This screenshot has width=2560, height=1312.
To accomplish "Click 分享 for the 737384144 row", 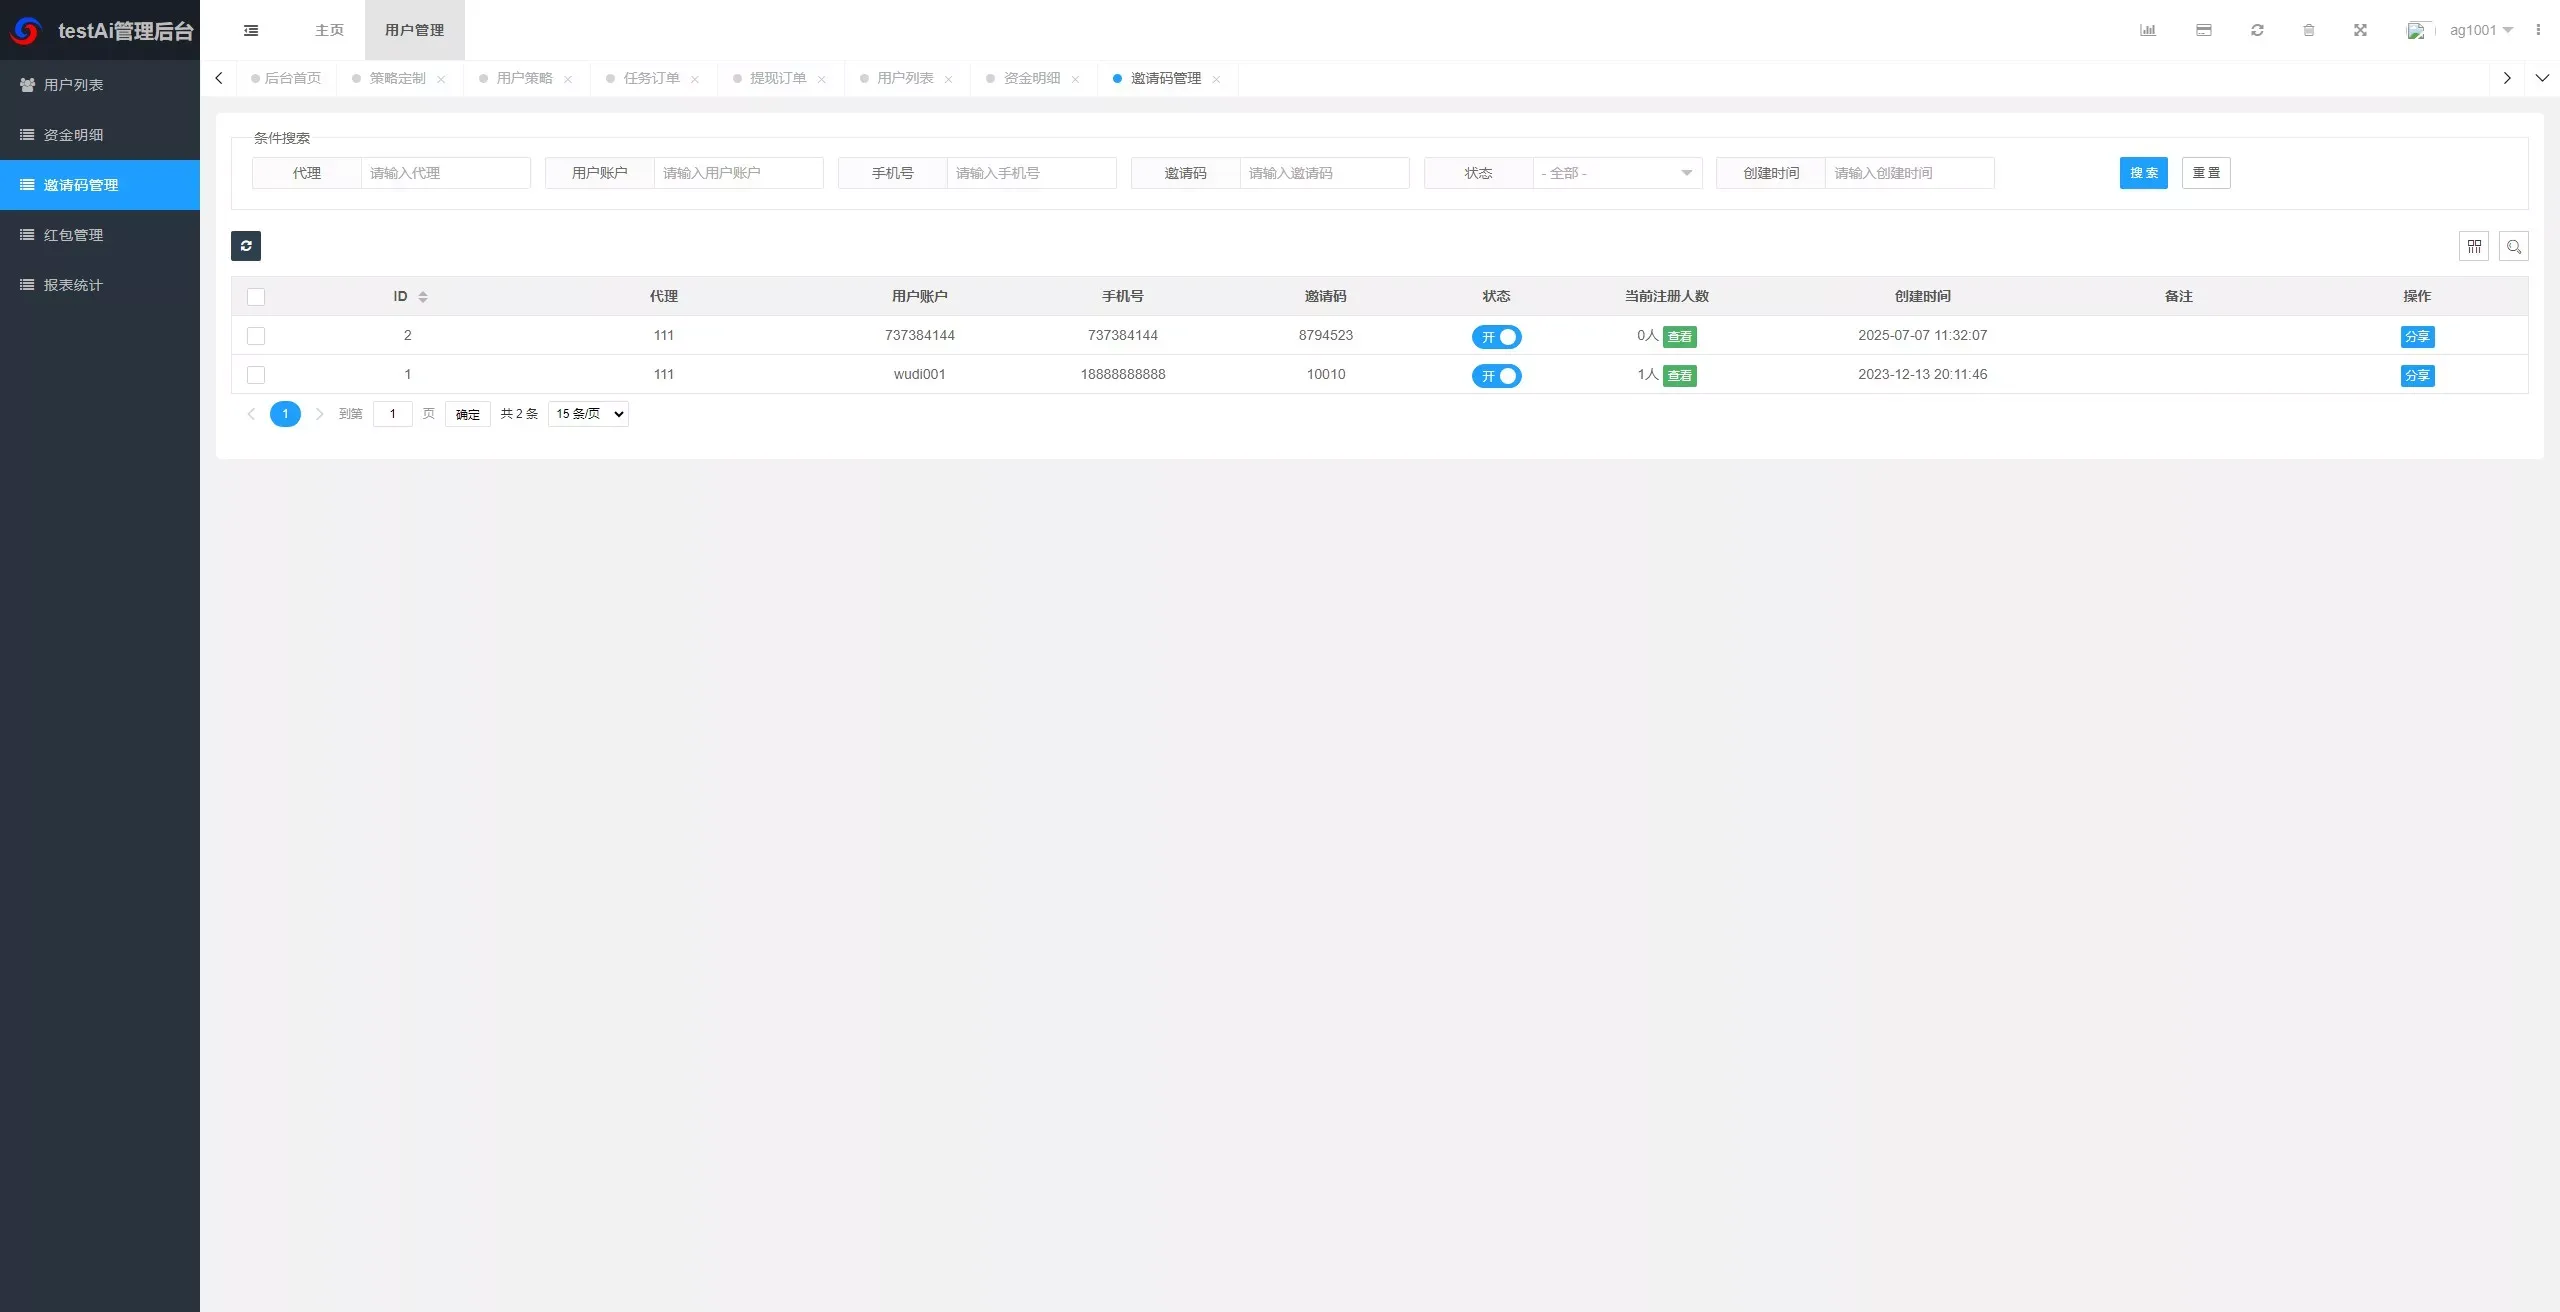I will pyautogui.click(x=2417, y=337).
